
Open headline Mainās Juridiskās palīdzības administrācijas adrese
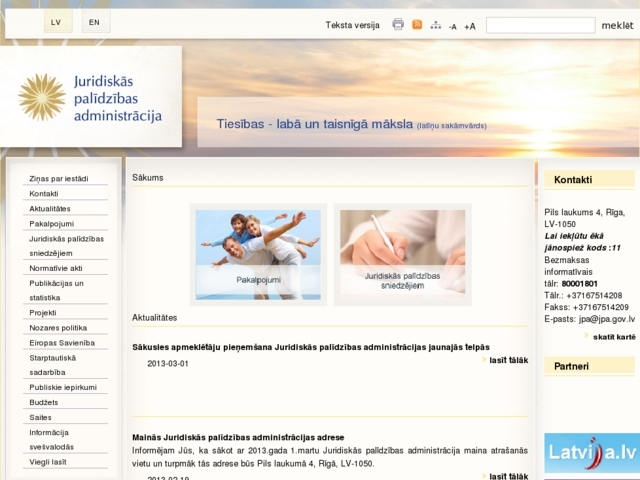238,438
